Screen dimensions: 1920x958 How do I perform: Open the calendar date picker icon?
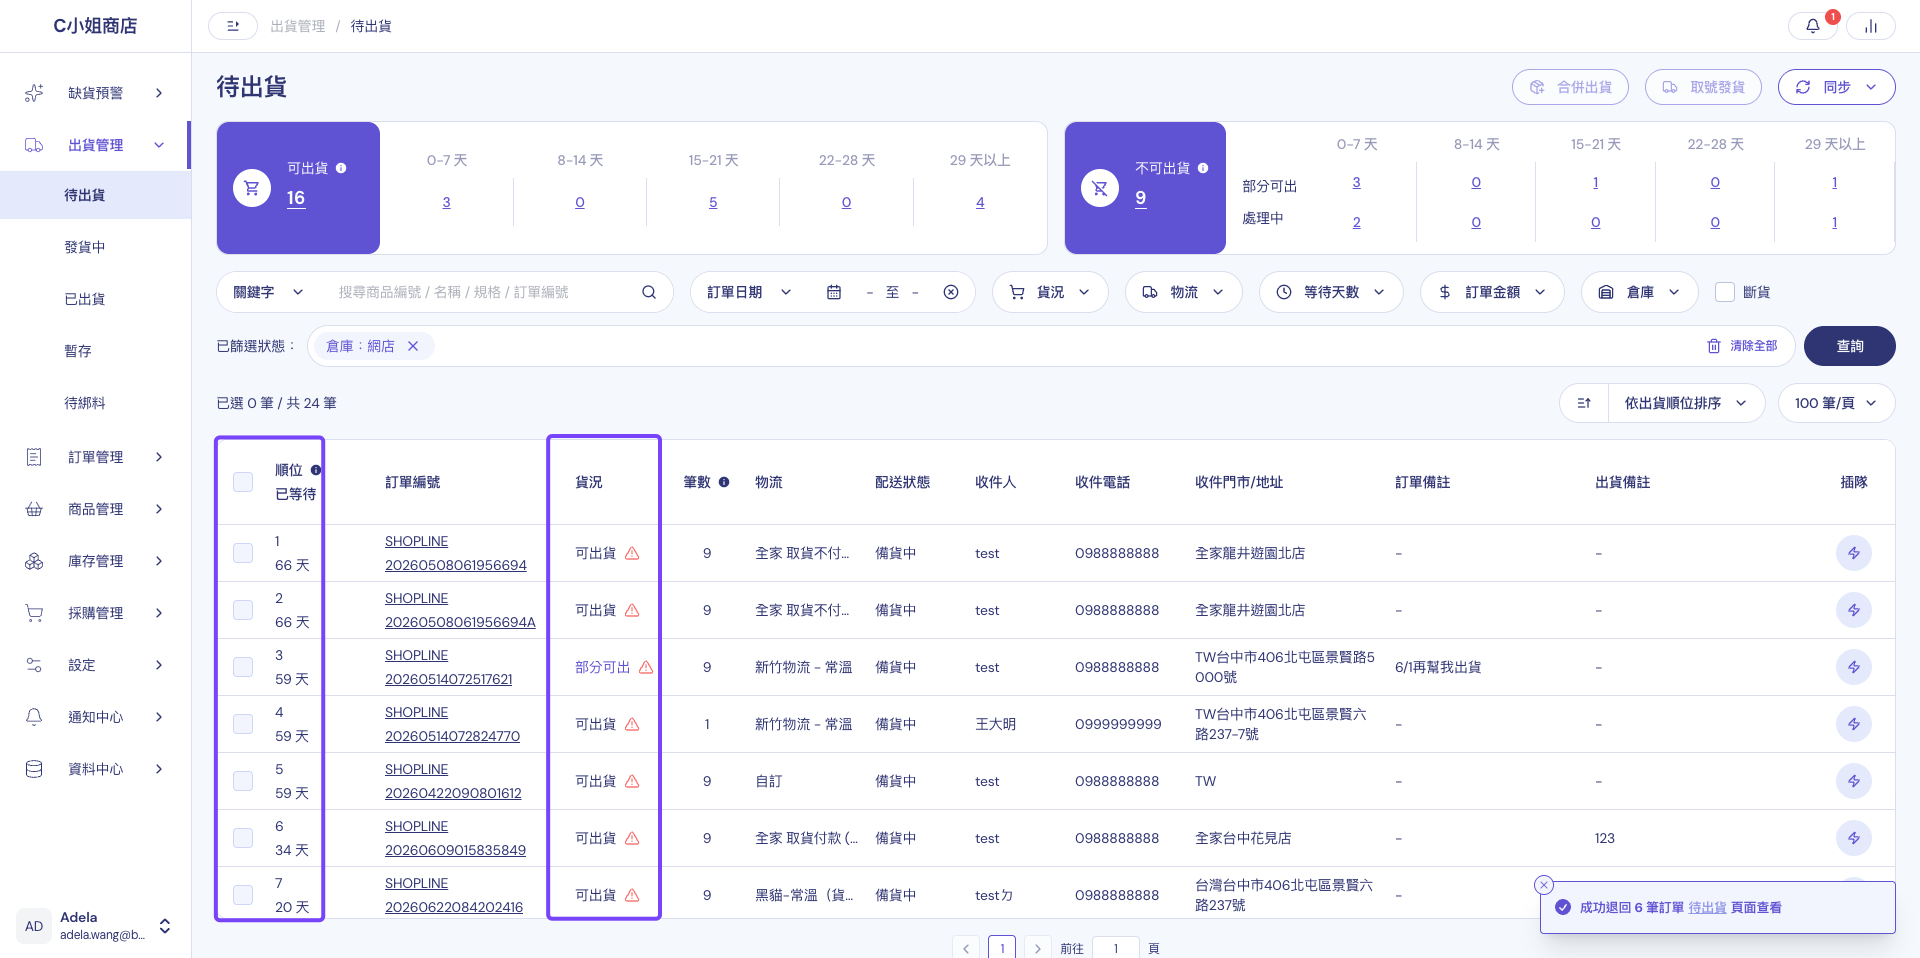click(834, 292)
